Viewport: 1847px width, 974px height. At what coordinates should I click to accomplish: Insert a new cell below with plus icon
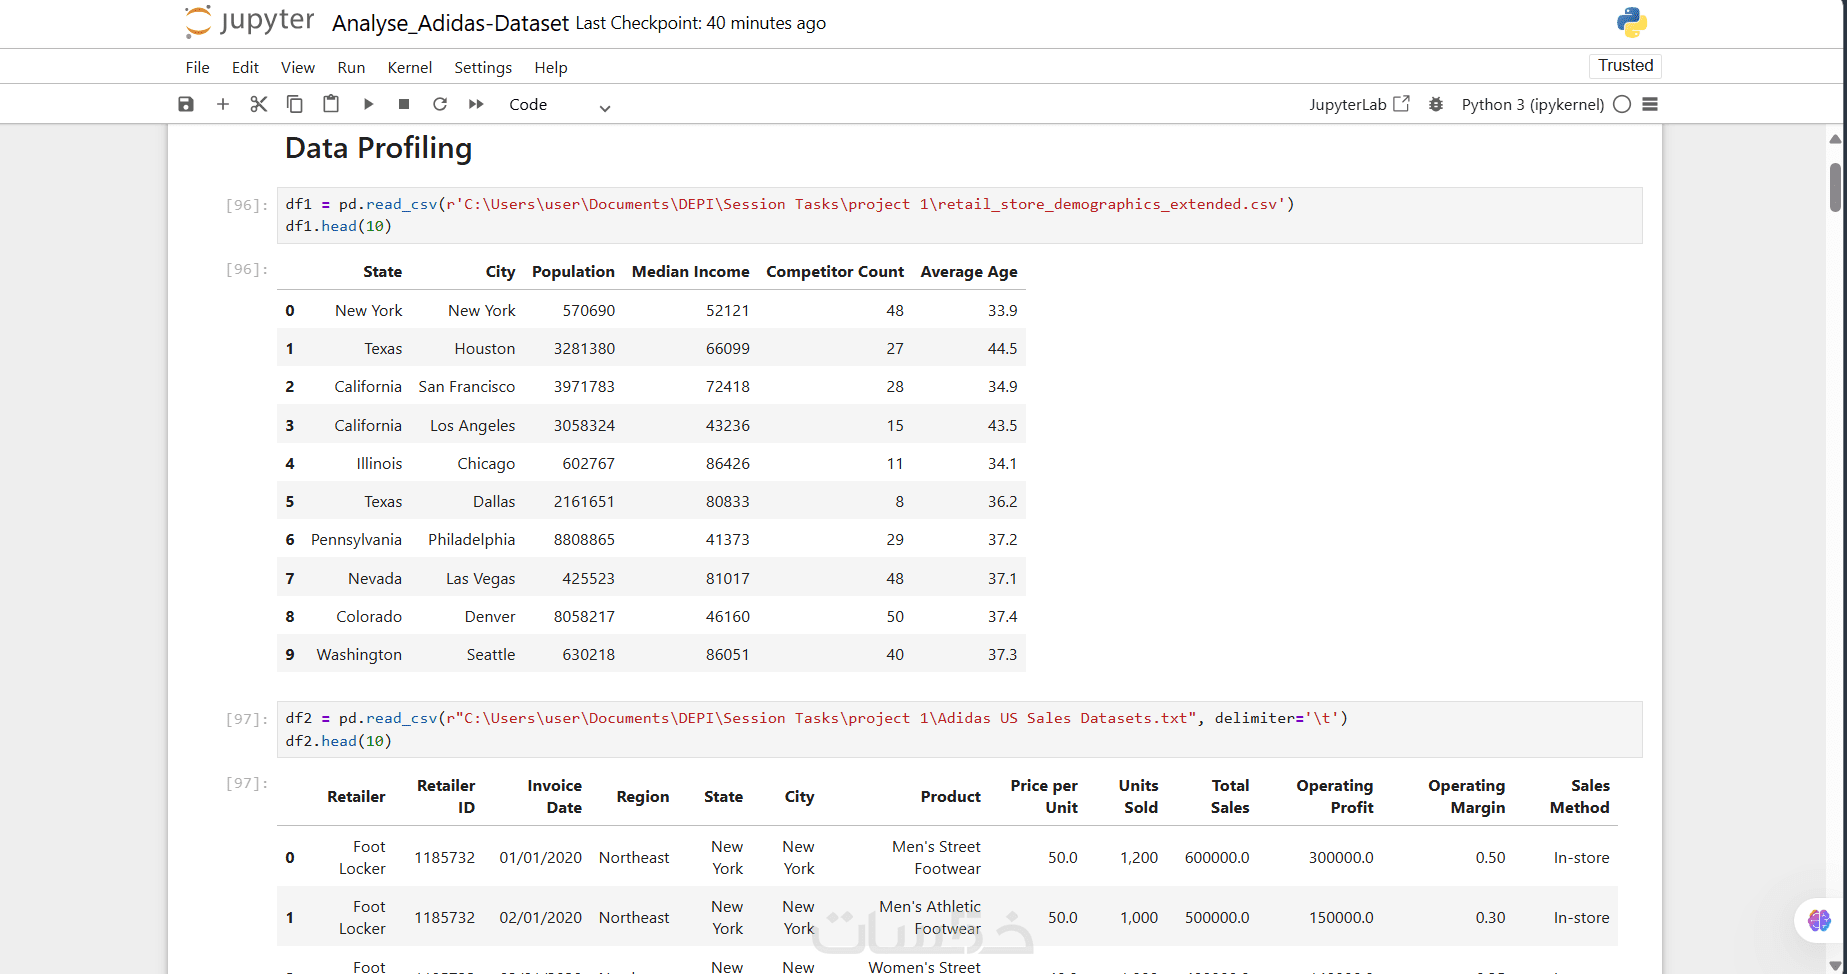coord(223,104)
